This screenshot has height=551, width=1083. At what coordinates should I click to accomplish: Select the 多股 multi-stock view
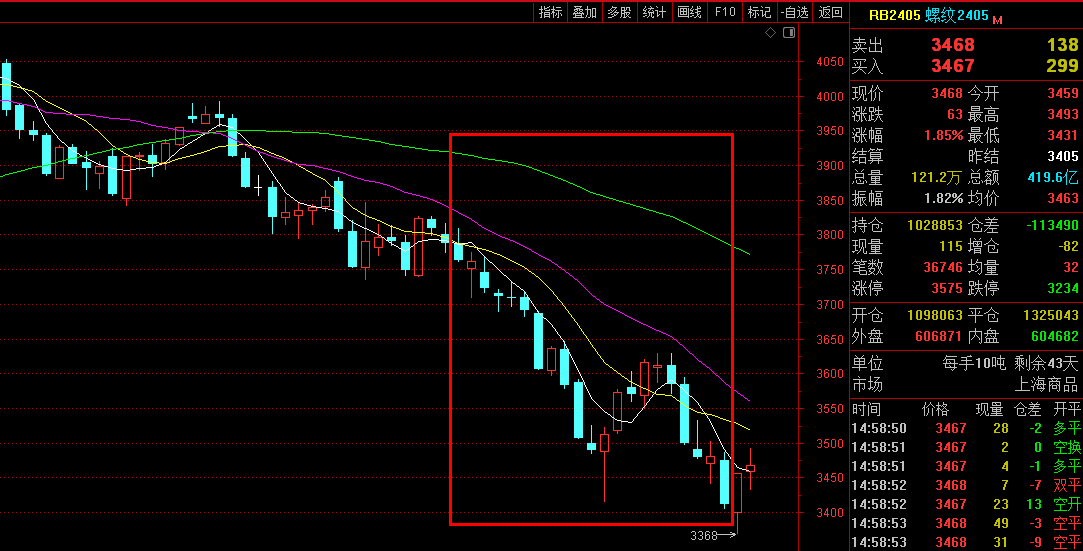click(x=619, y=12)
